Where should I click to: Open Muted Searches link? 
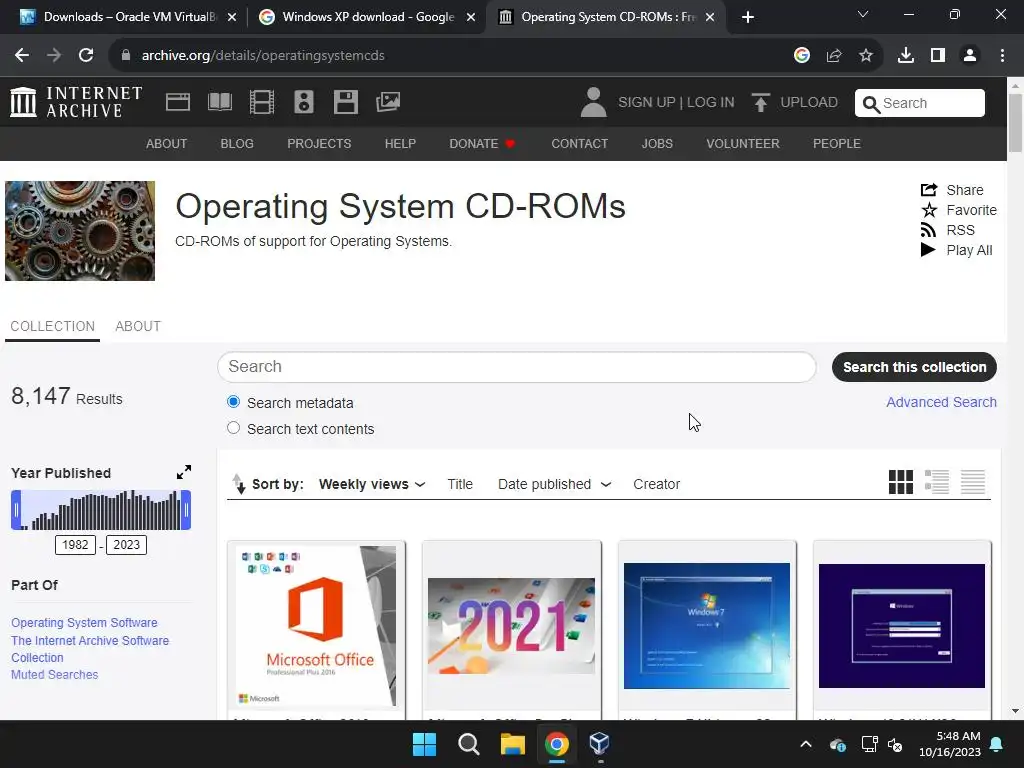(x=54, y=675)
